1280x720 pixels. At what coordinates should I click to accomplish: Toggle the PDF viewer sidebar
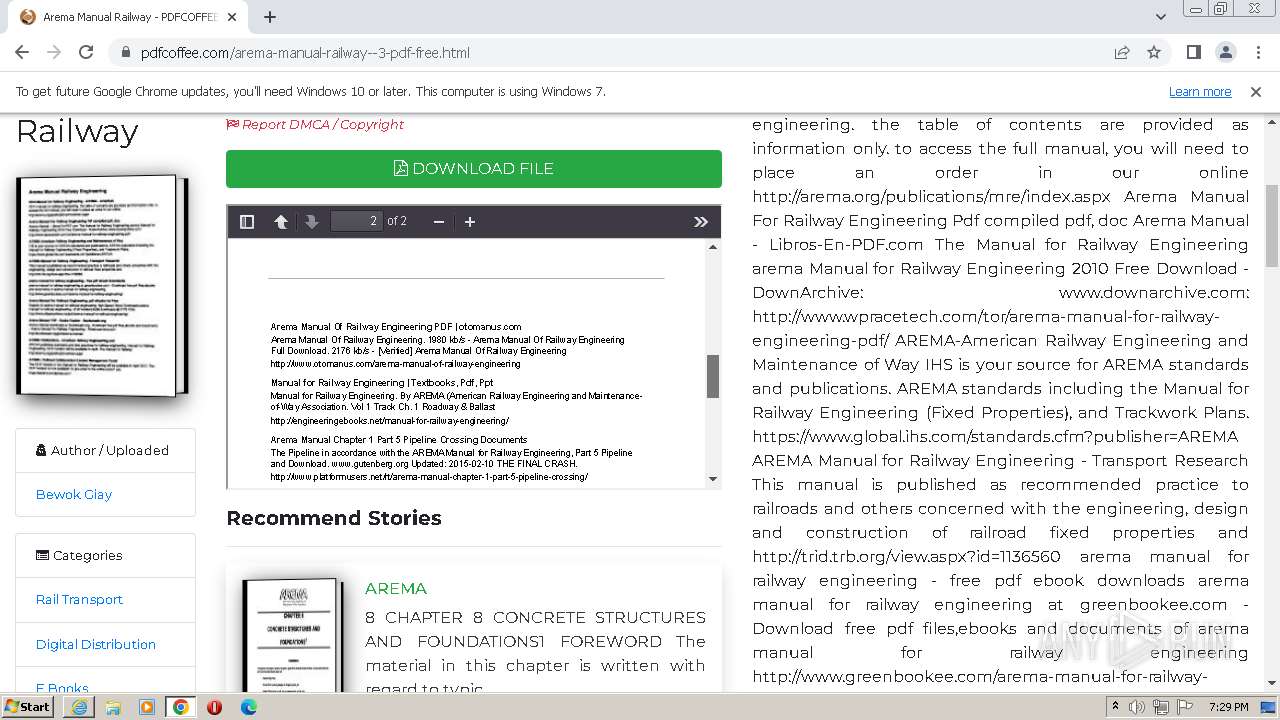(247, 222)
